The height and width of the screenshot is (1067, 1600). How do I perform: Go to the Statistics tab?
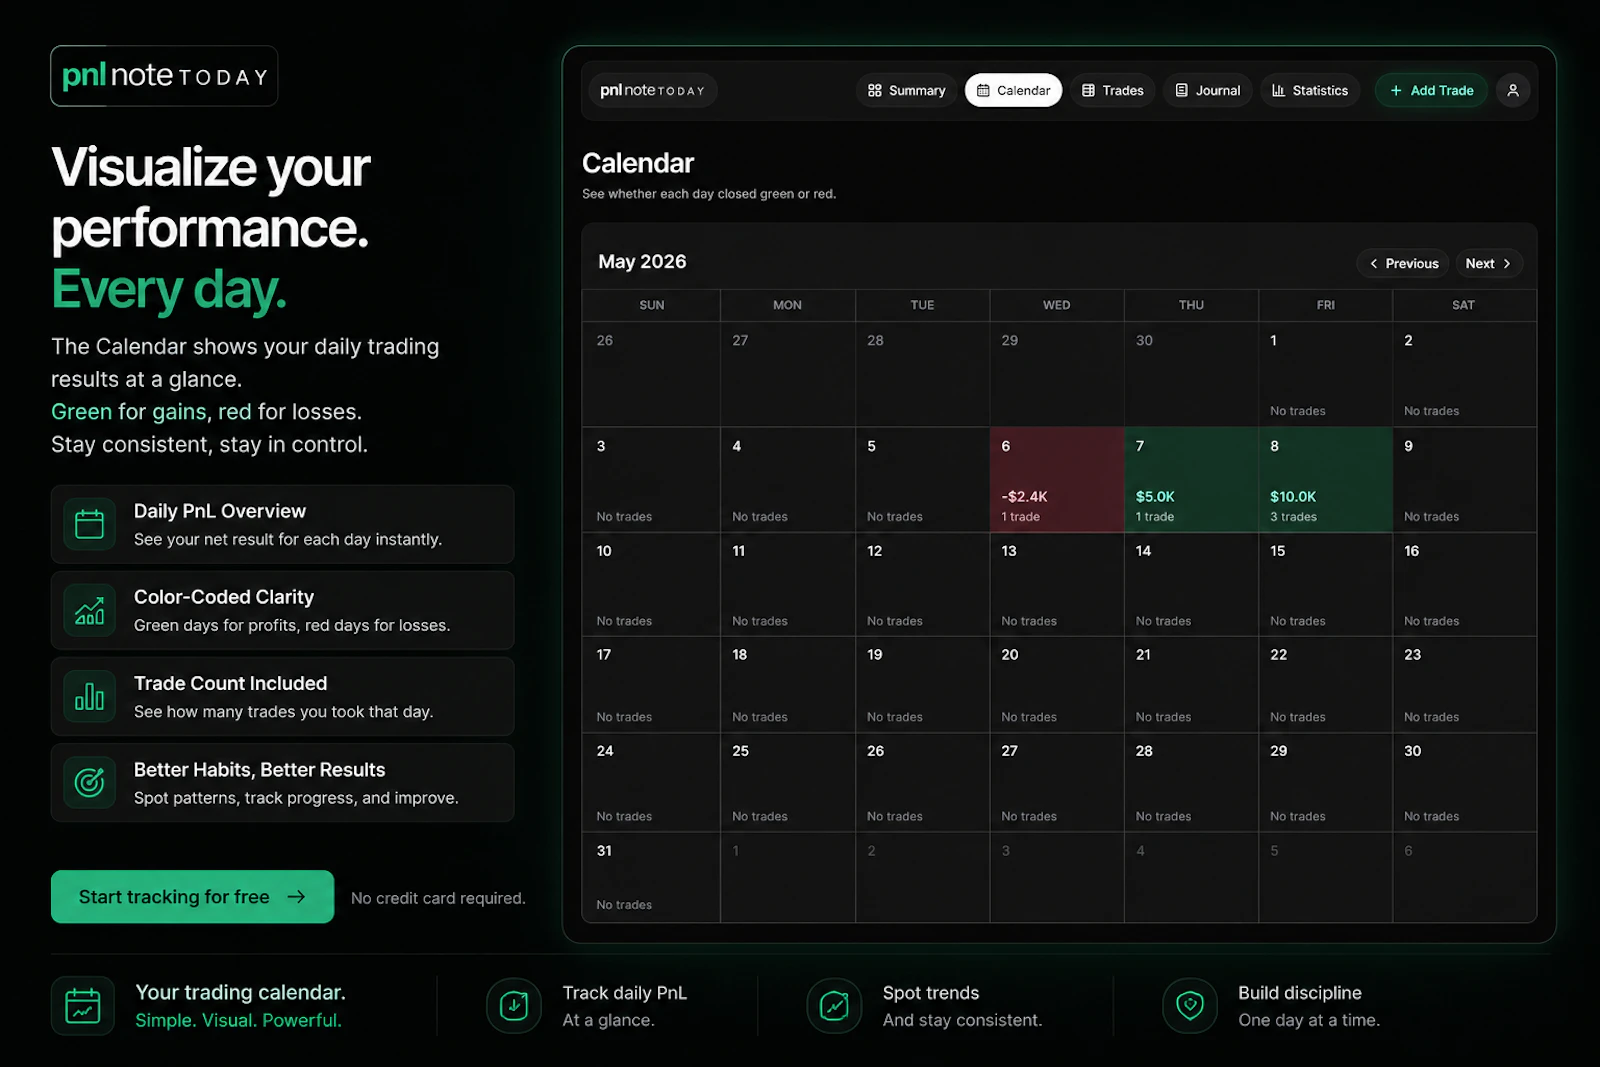tap(1310, 90)
